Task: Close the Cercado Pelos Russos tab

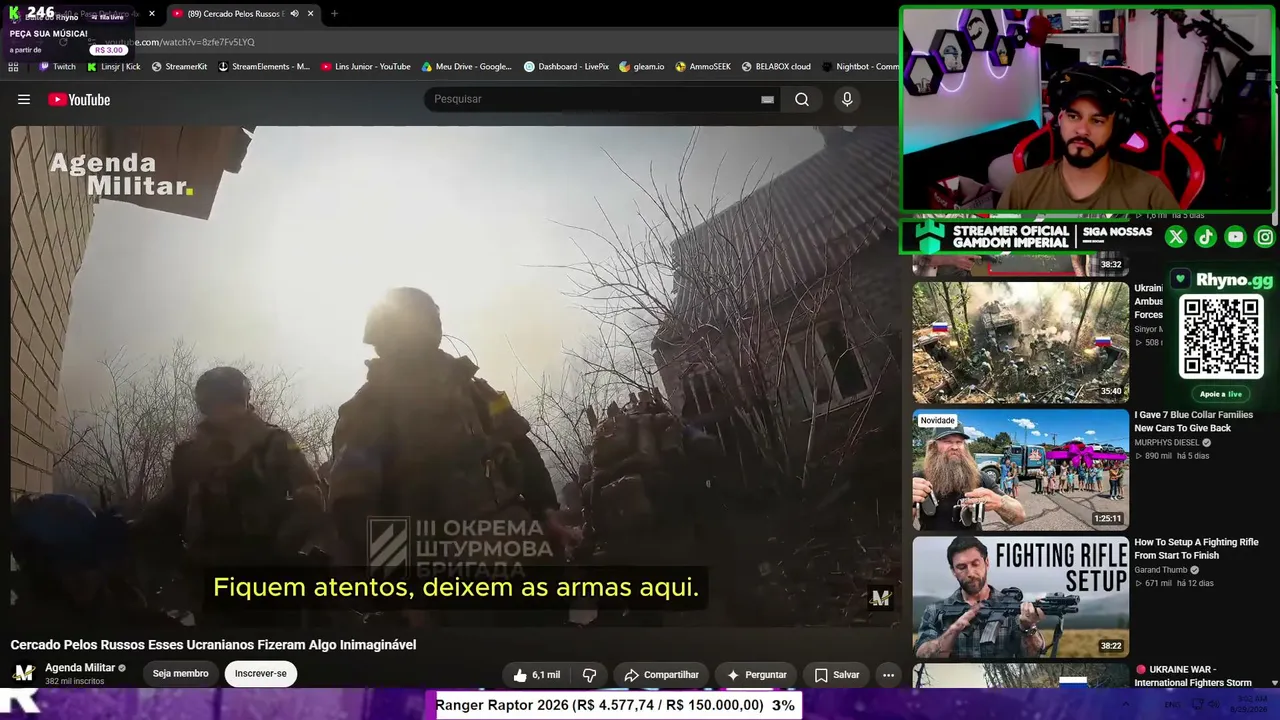Action: 310,14
